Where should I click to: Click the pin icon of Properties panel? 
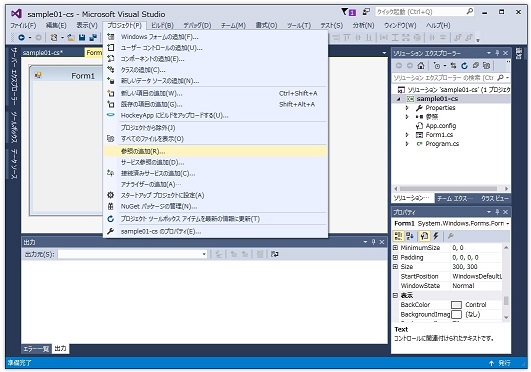pos(497,212)
